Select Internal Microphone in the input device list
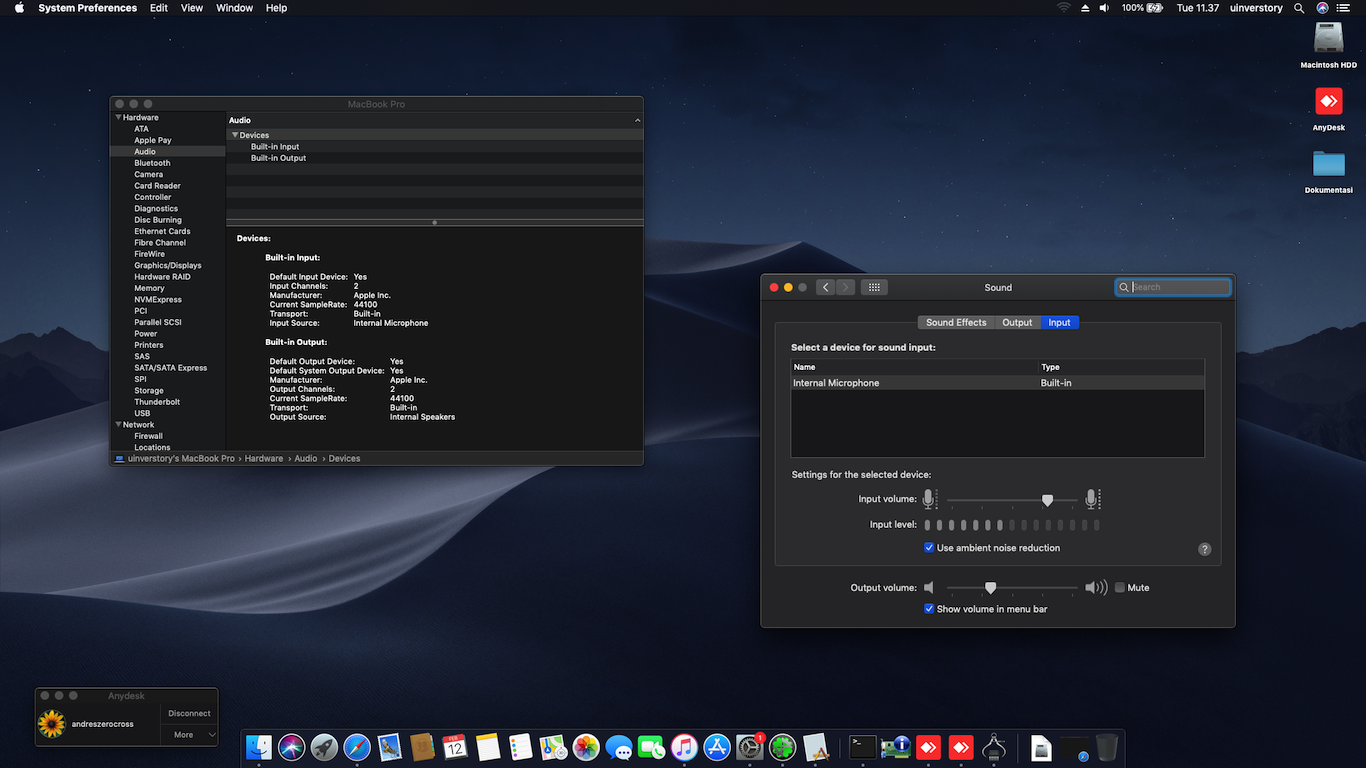1366x768 pixels. 998,383
